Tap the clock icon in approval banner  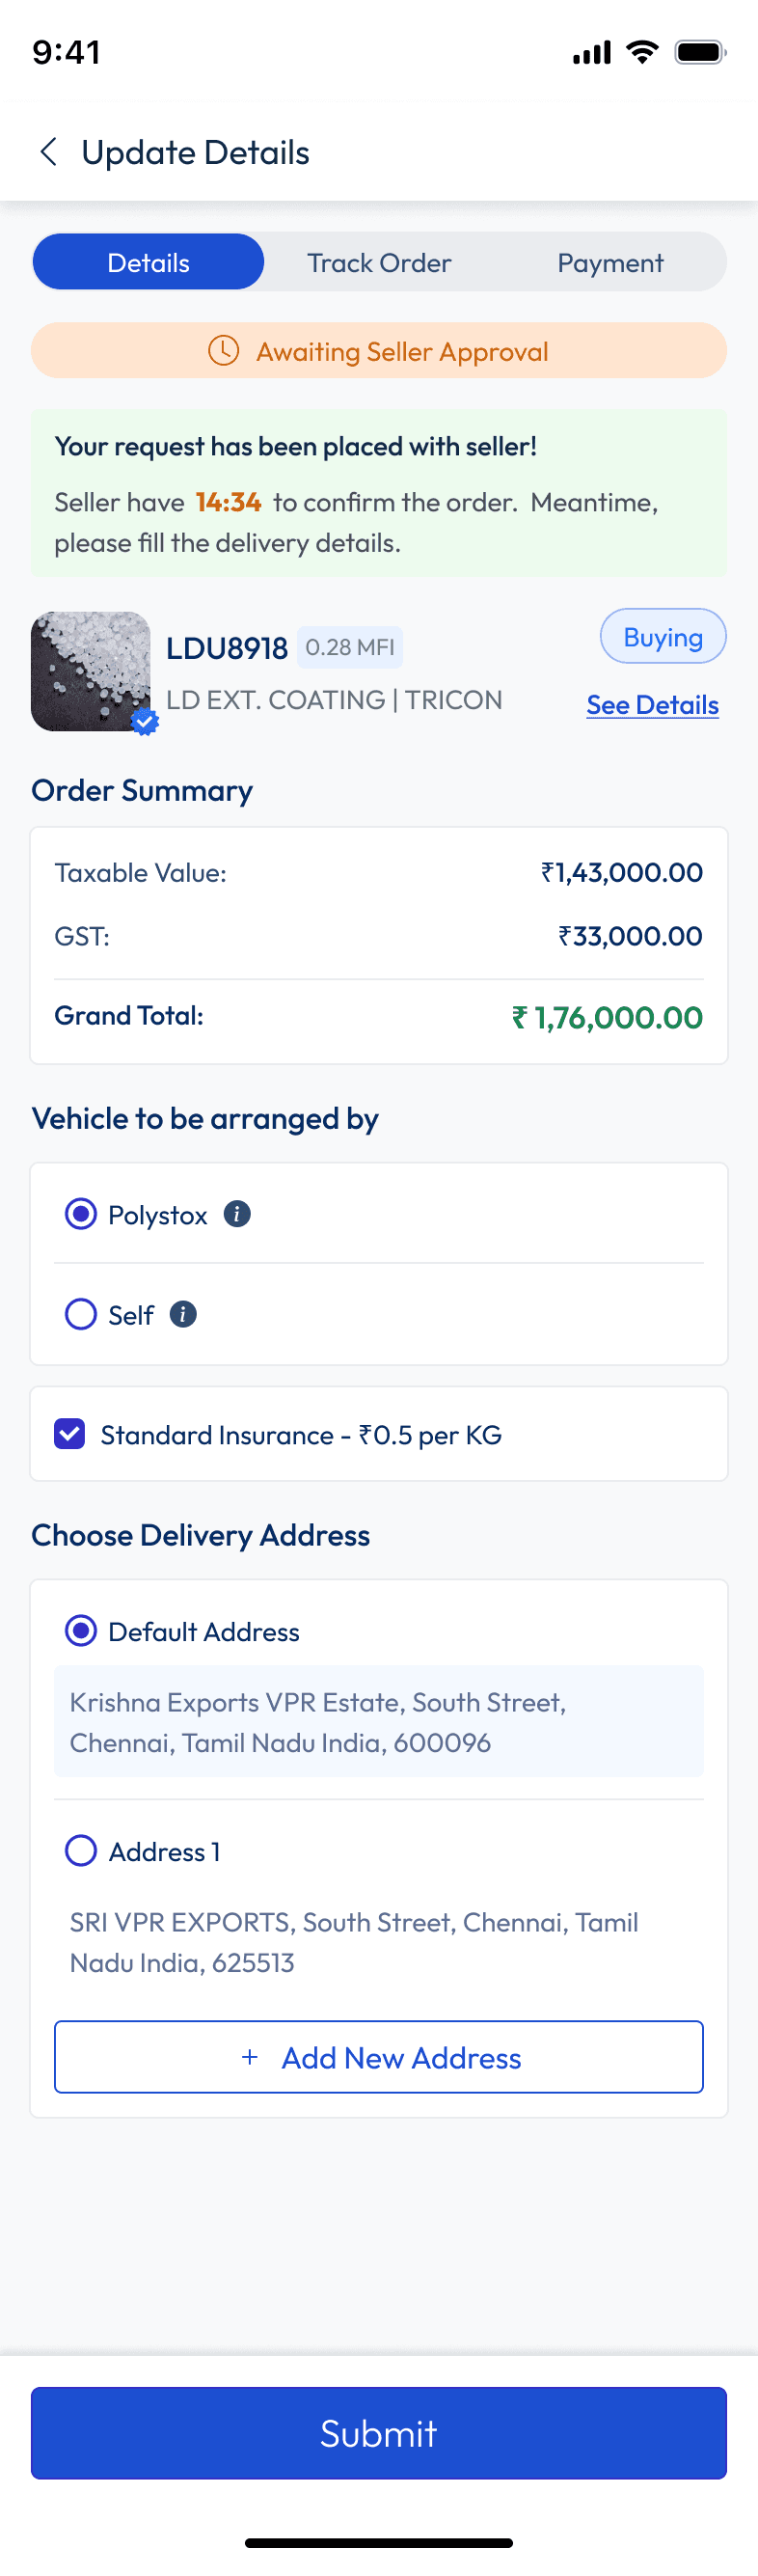[223, 351]
